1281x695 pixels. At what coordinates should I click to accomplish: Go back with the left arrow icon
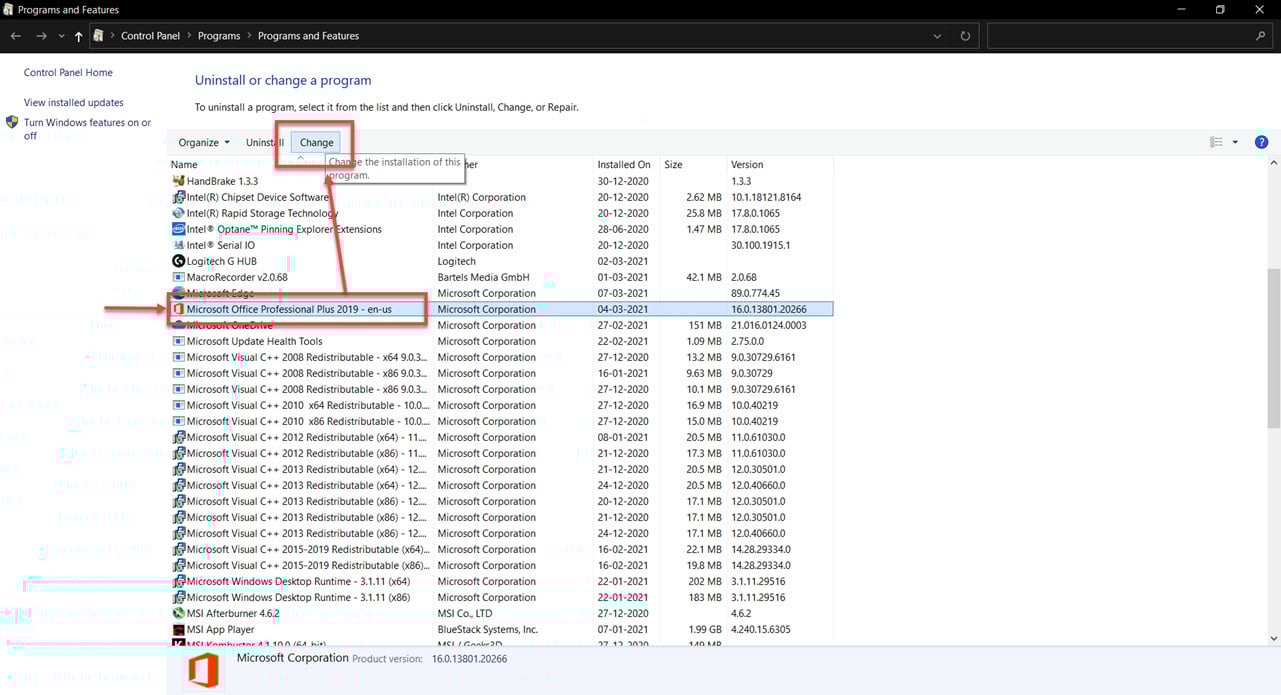tap(16, 36)
